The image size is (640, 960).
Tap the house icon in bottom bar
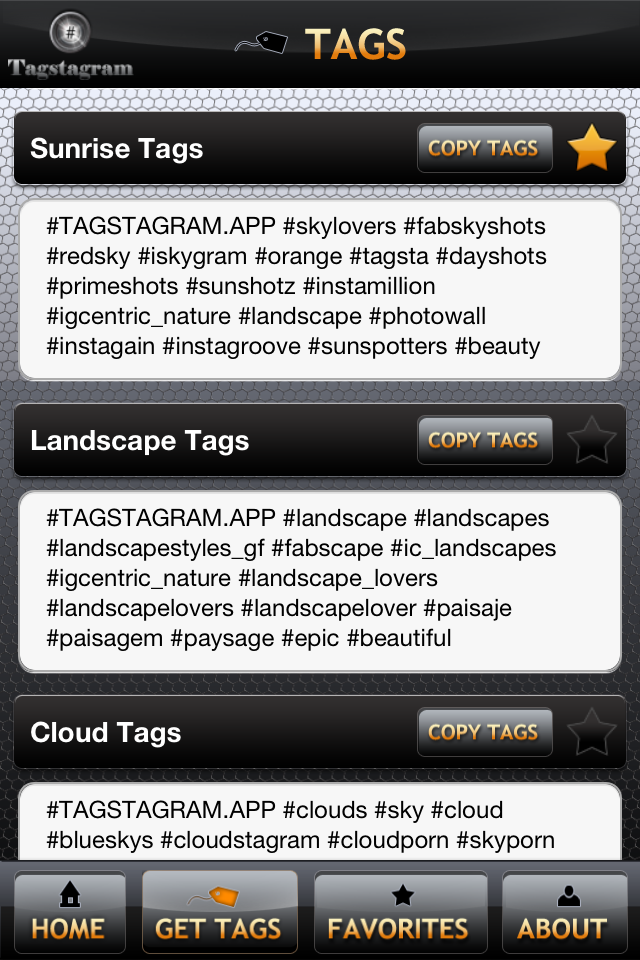[x=69, y=893]
